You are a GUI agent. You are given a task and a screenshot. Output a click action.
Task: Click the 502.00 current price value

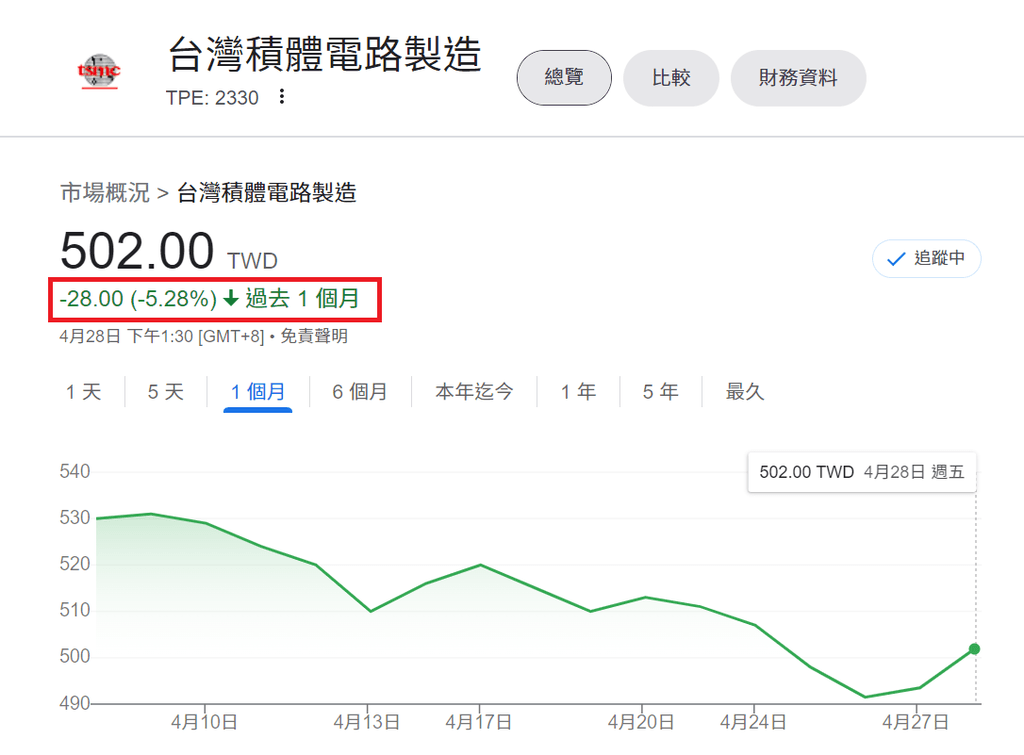(x=137, y=251)
